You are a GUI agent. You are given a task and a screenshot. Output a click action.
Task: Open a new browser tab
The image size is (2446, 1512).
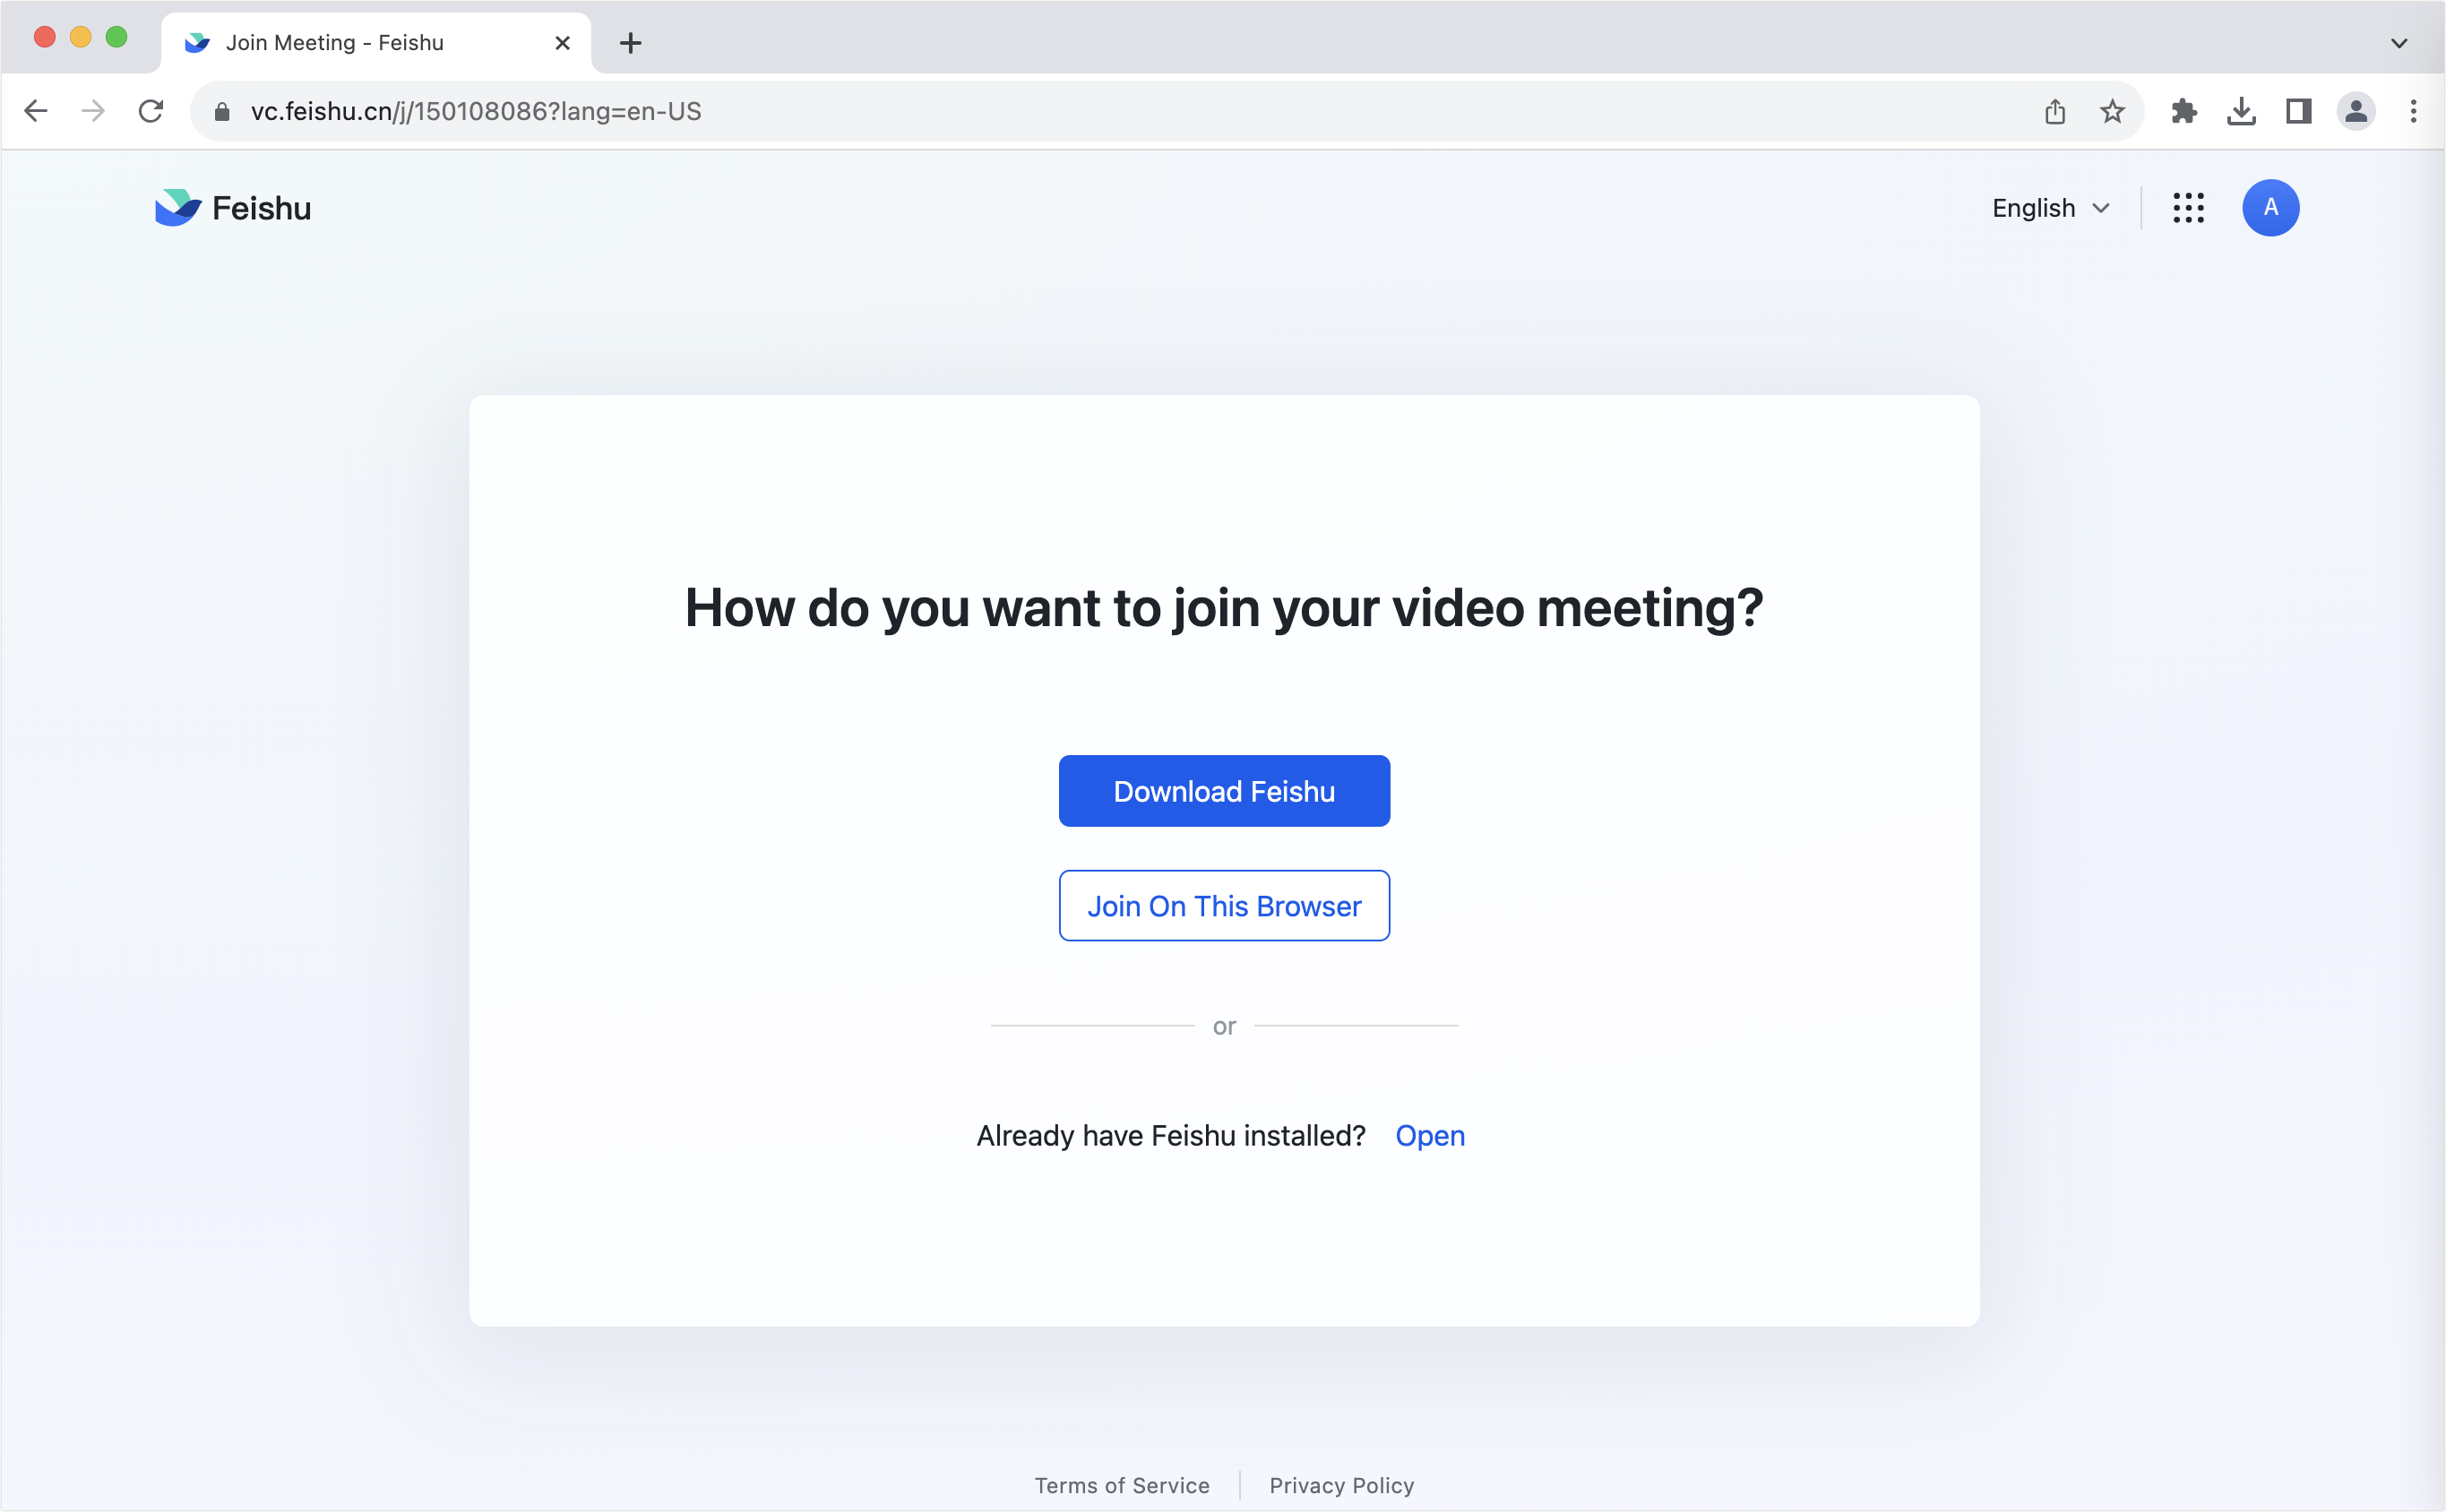click(630, 42)
